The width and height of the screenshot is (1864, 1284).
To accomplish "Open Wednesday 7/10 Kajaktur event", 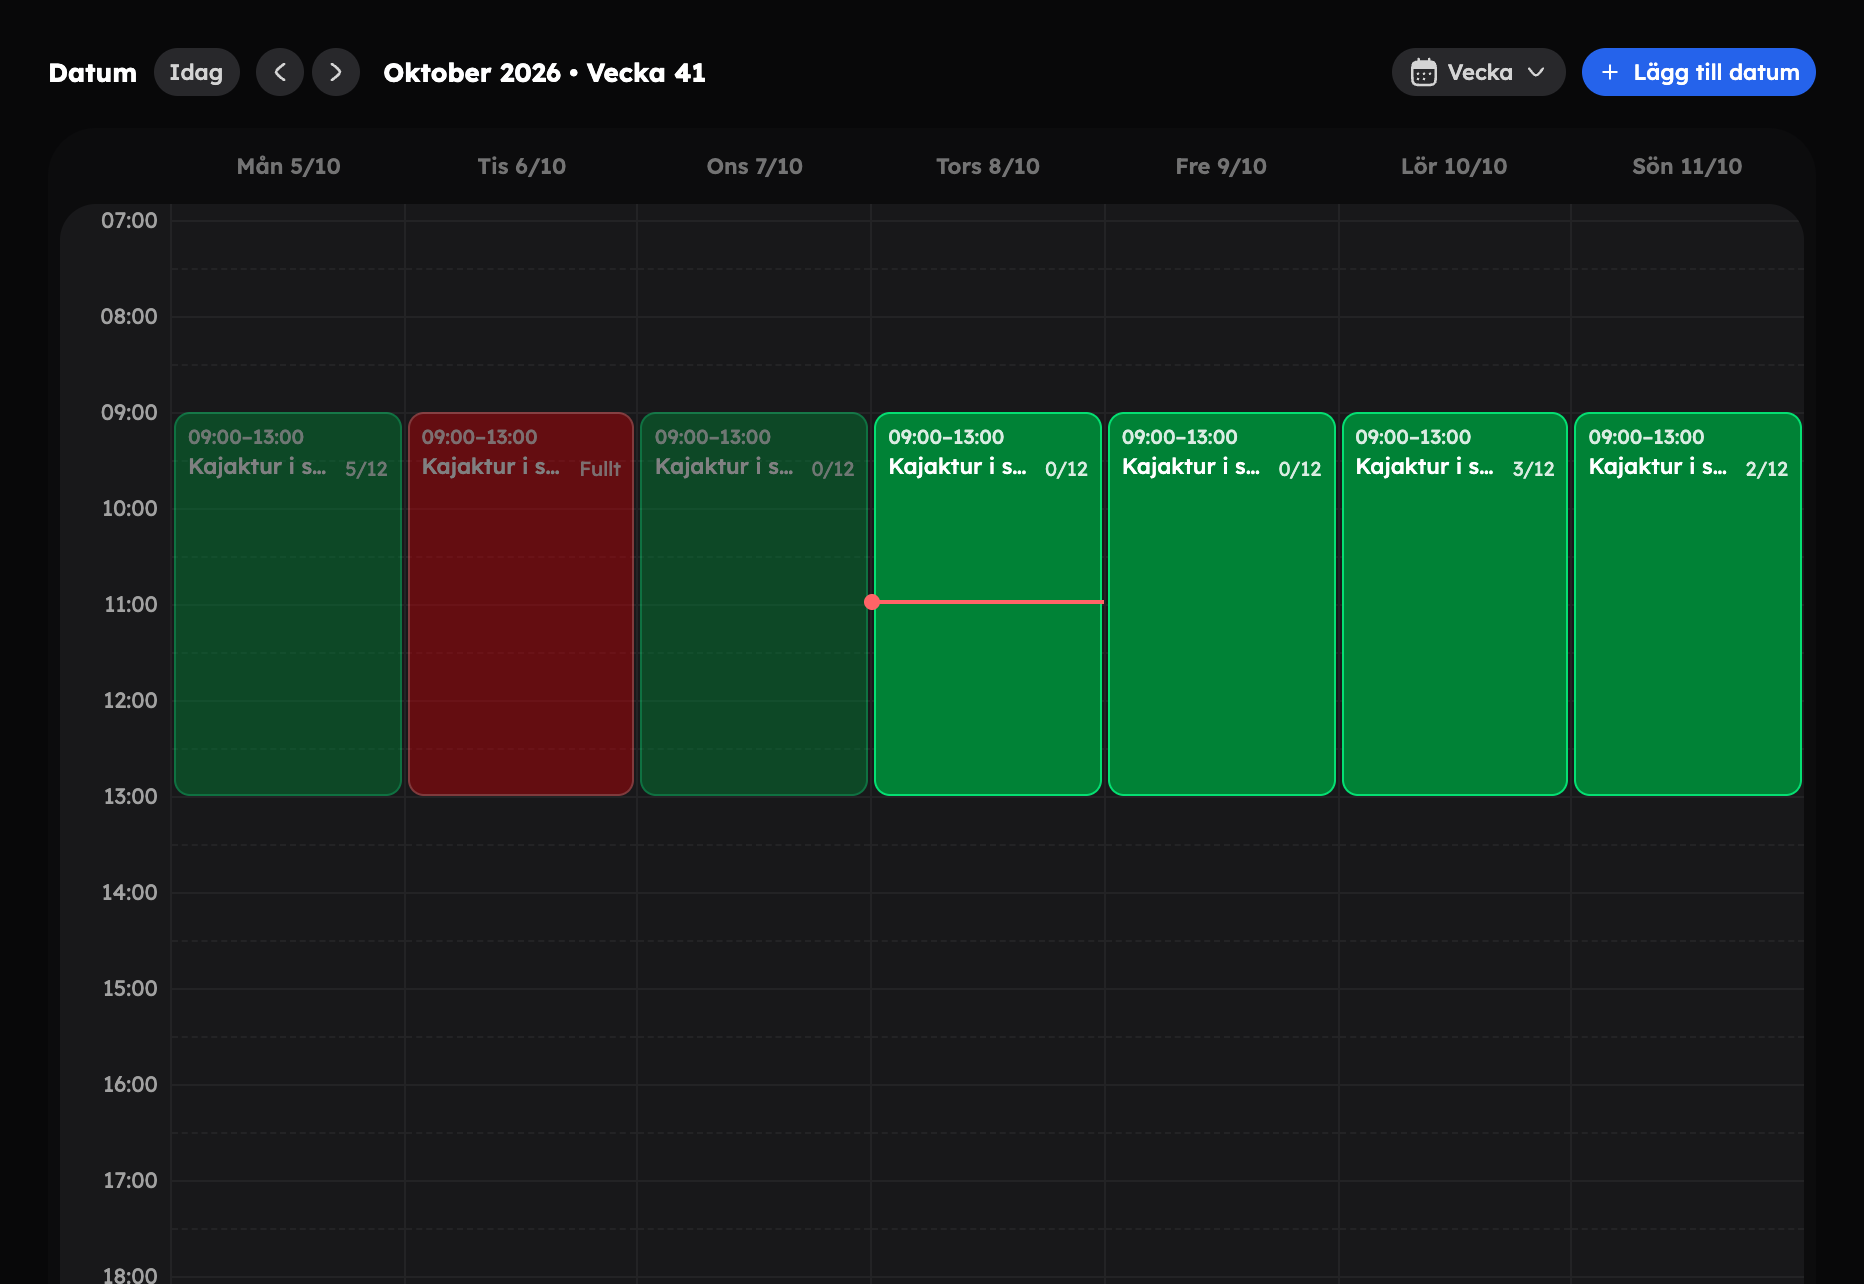I will (754, 604).
